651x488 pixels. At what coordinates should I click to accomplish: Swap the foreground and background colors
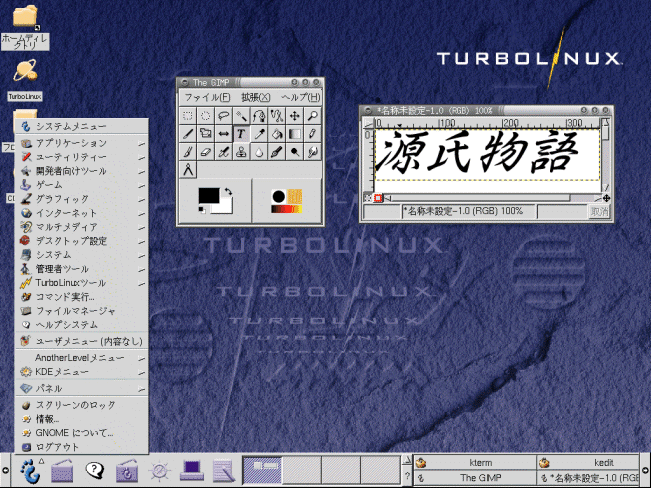click(228, 191)
